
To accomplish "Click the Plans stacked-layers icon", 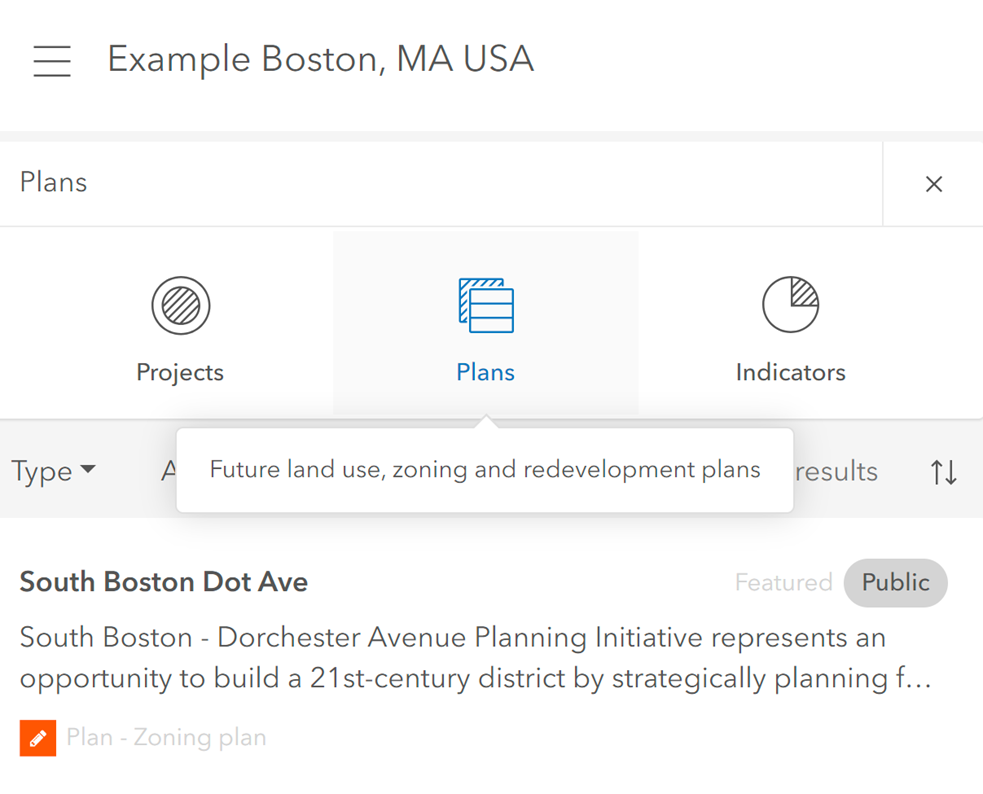I will 485,304.
